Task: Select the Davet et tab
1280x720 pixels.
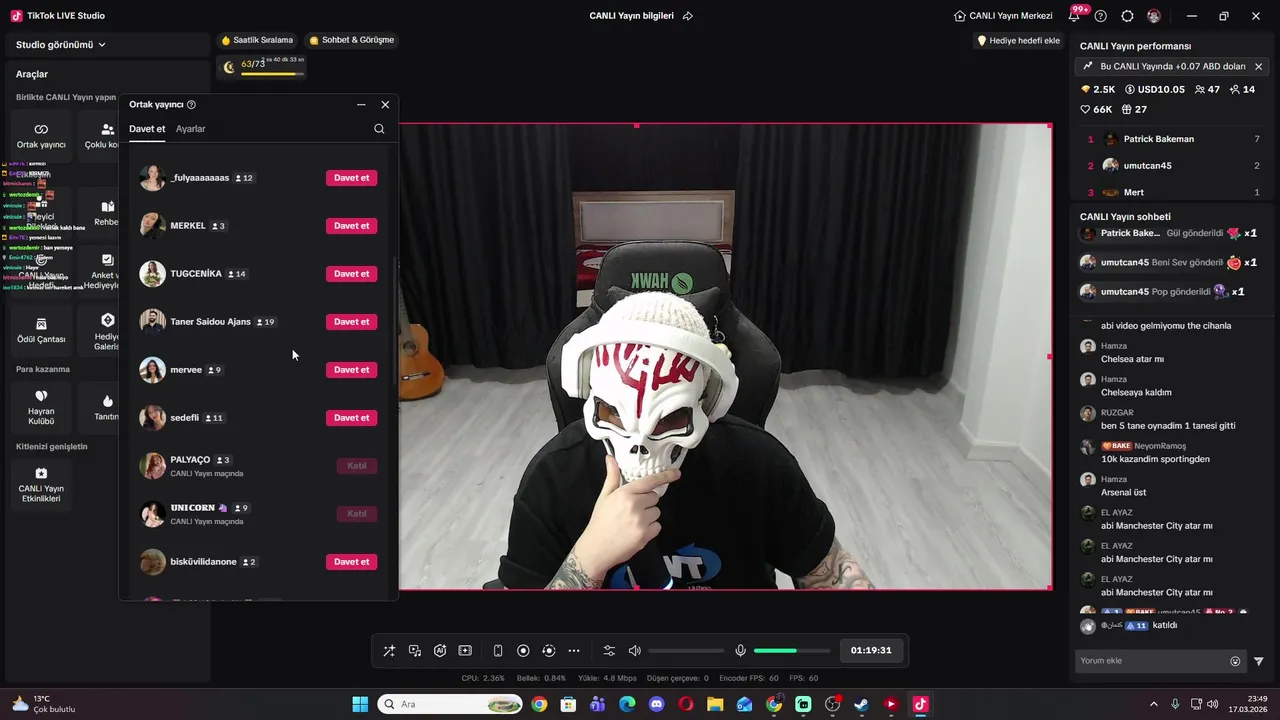Action: 147,129
